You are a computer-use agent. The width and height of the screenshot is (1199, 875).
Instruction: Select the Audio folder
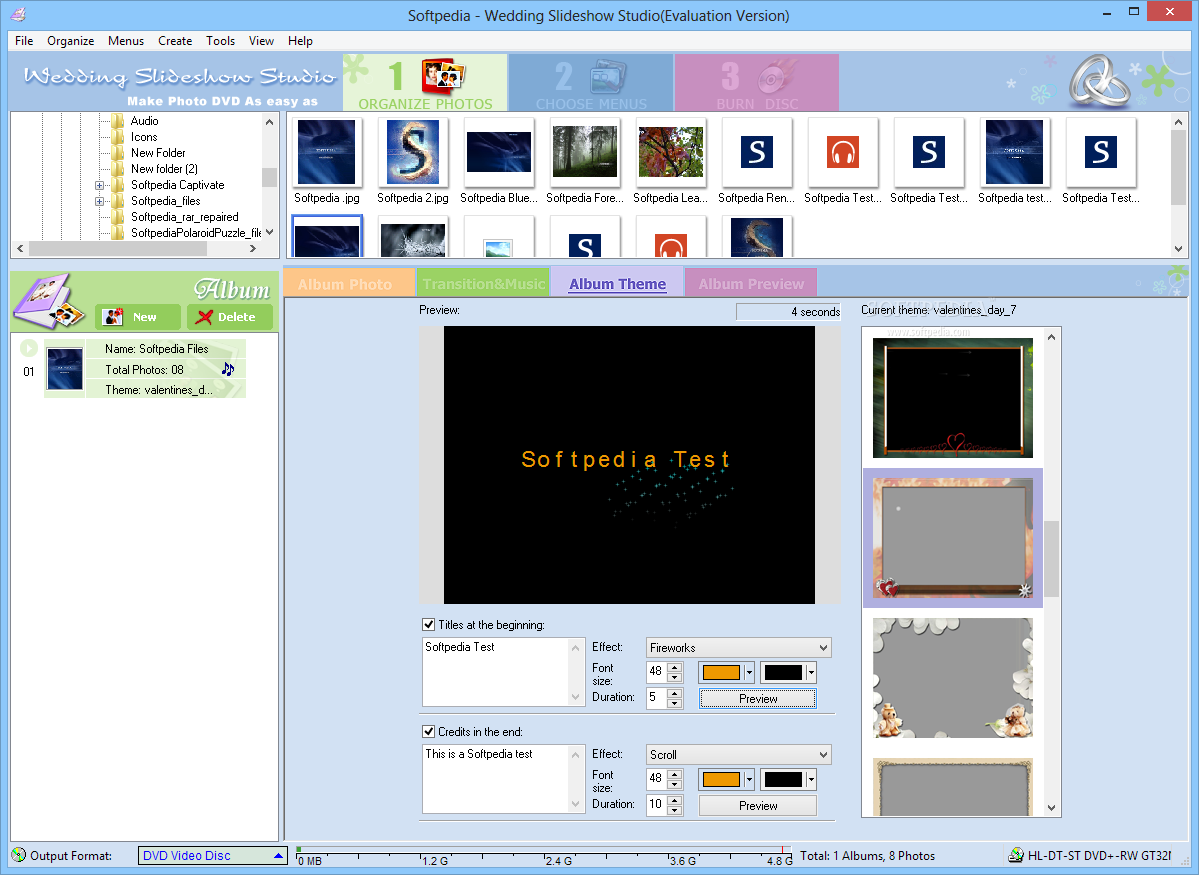(145, 121)
